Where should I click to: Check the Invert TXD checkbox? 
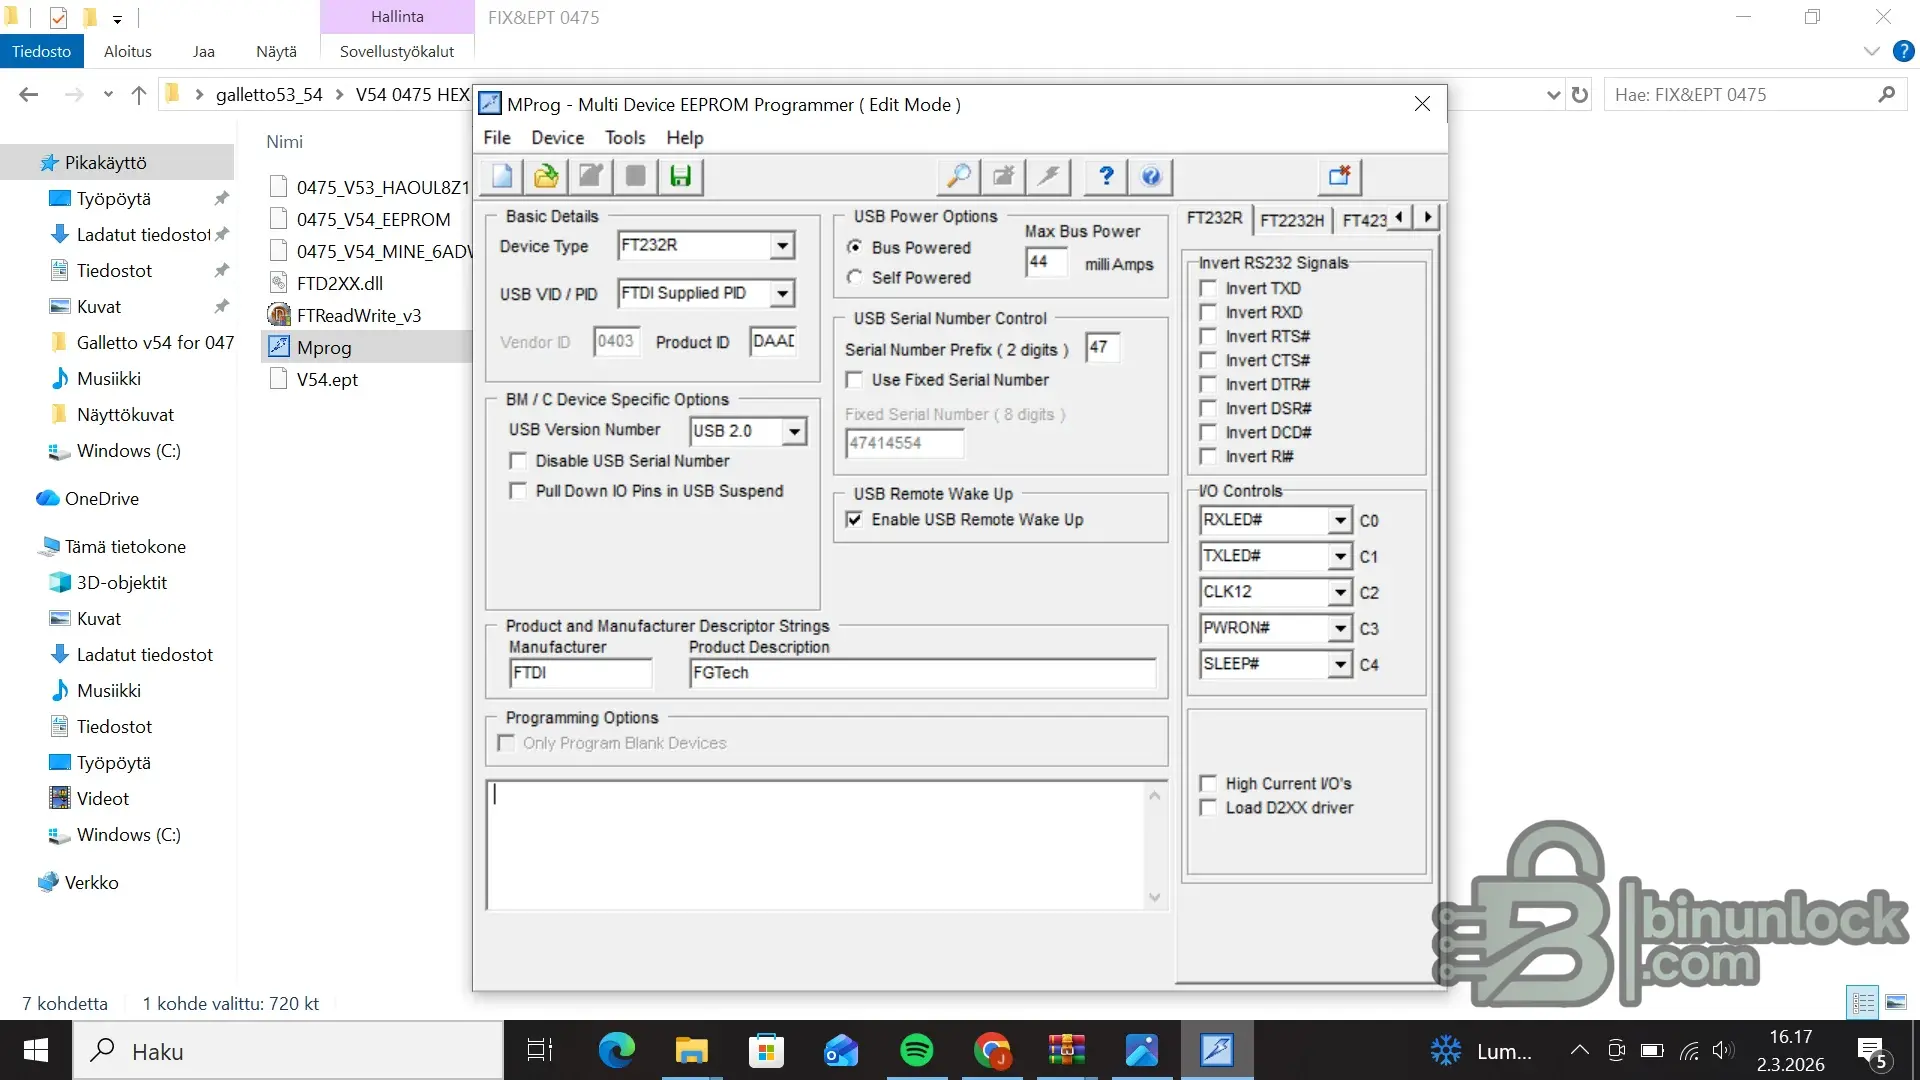1208,288
